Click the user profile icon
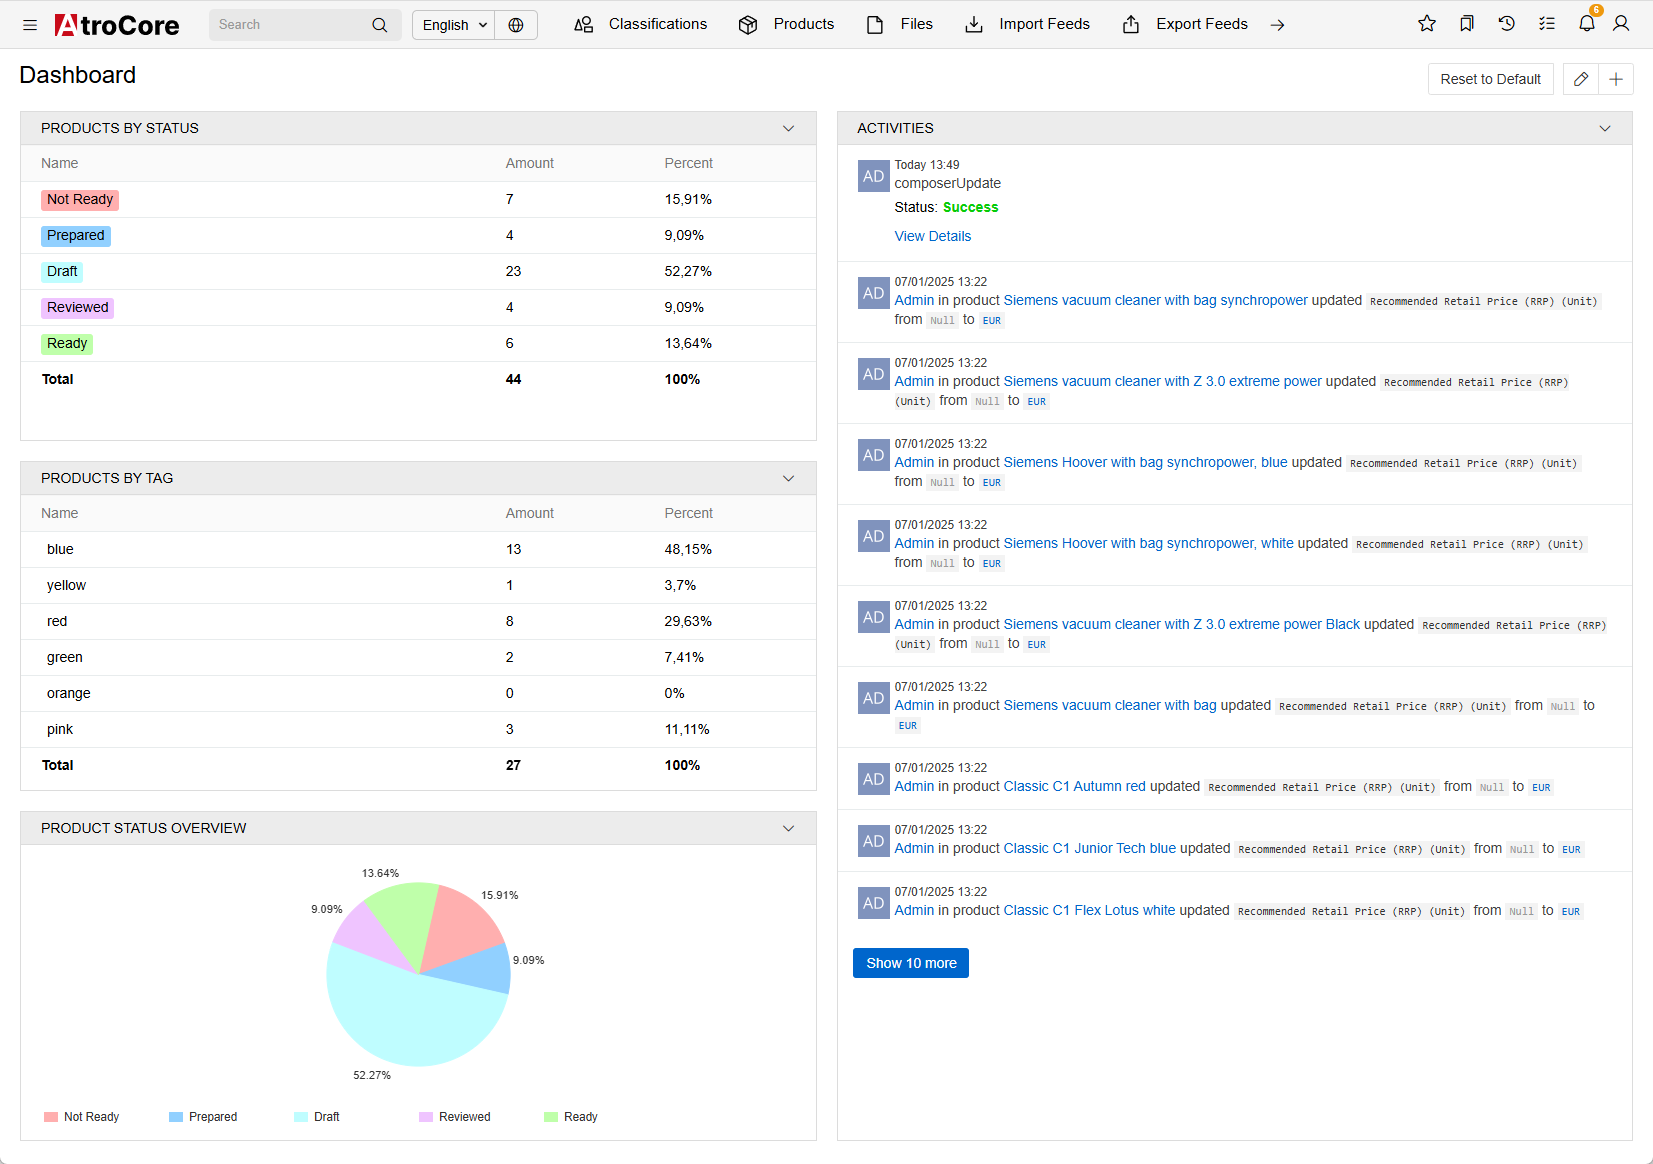1653x1164 pixels. click(1621, 23)
